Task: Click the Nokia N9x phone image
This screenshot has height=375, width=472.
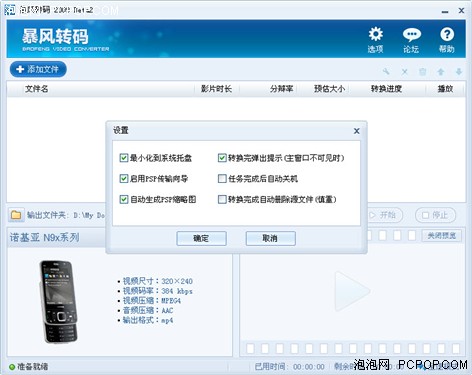Action: 59,302
